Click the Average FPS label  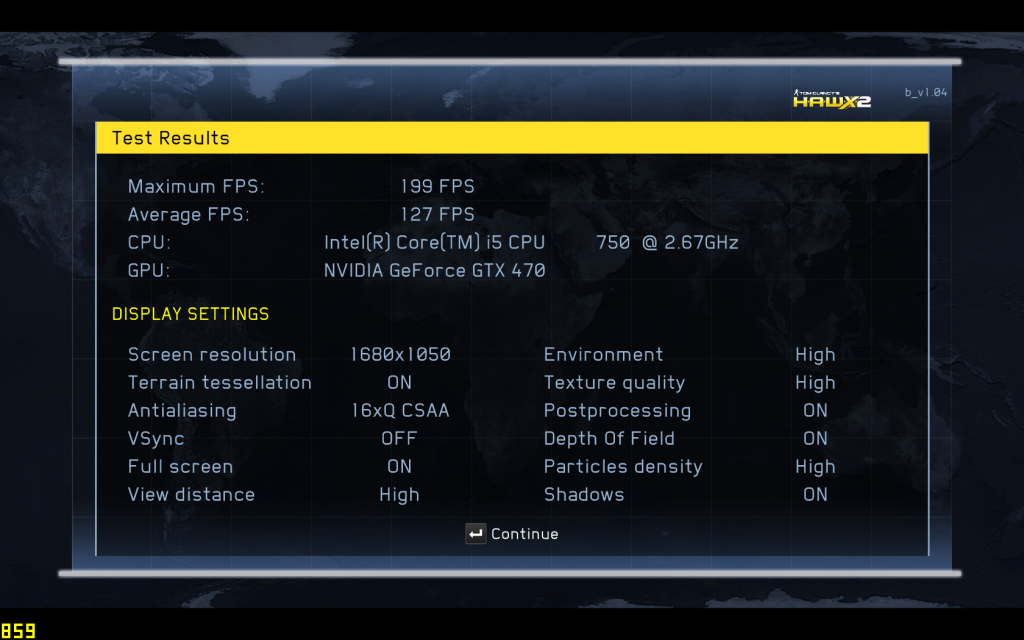tap(189, 214)
